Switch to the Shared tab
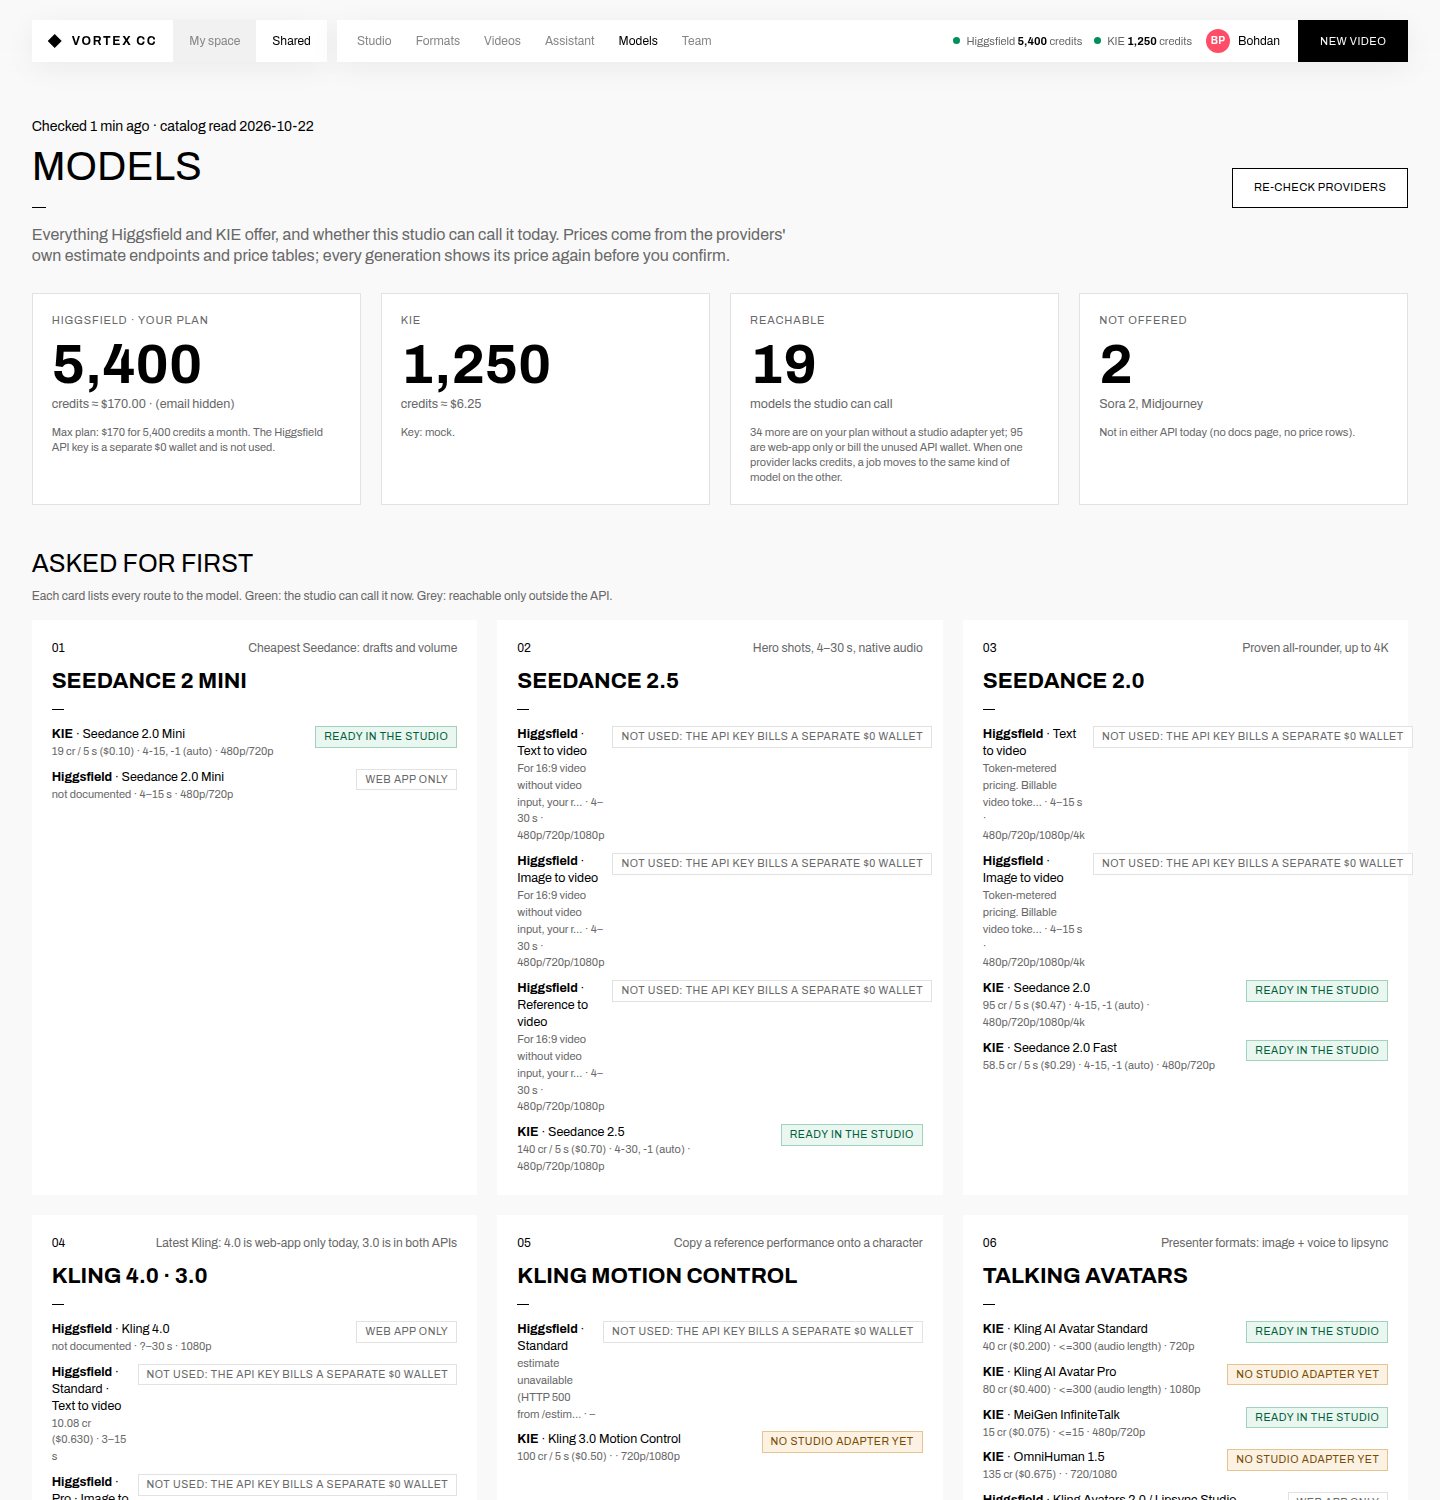 click(x=291, y=41)
